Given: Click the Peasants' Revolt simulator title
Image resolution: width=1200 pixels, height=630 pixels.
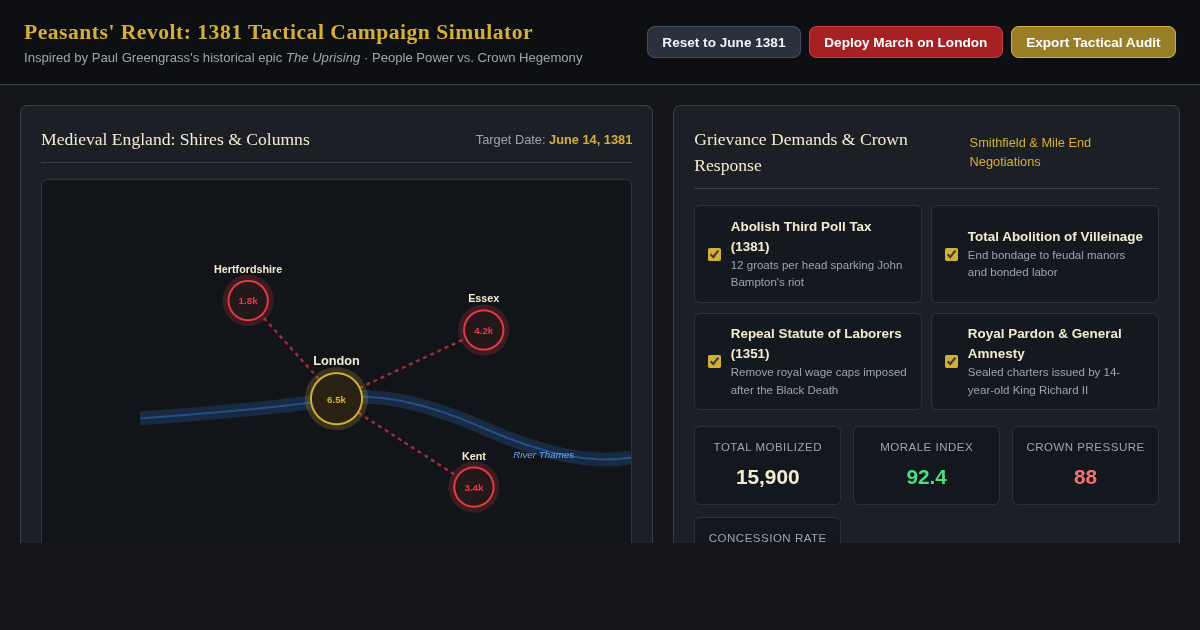Looking at the screenshot, I should 278,32.
